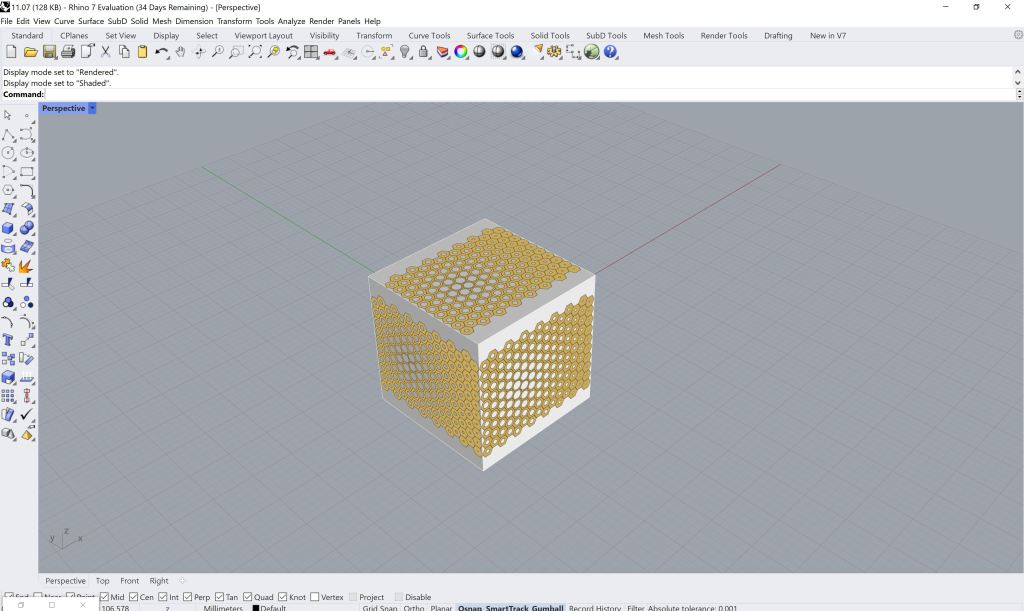Uncheck the Quad osnap checkbox
Screen dimensions: 1024x611
tap(246, 597)
